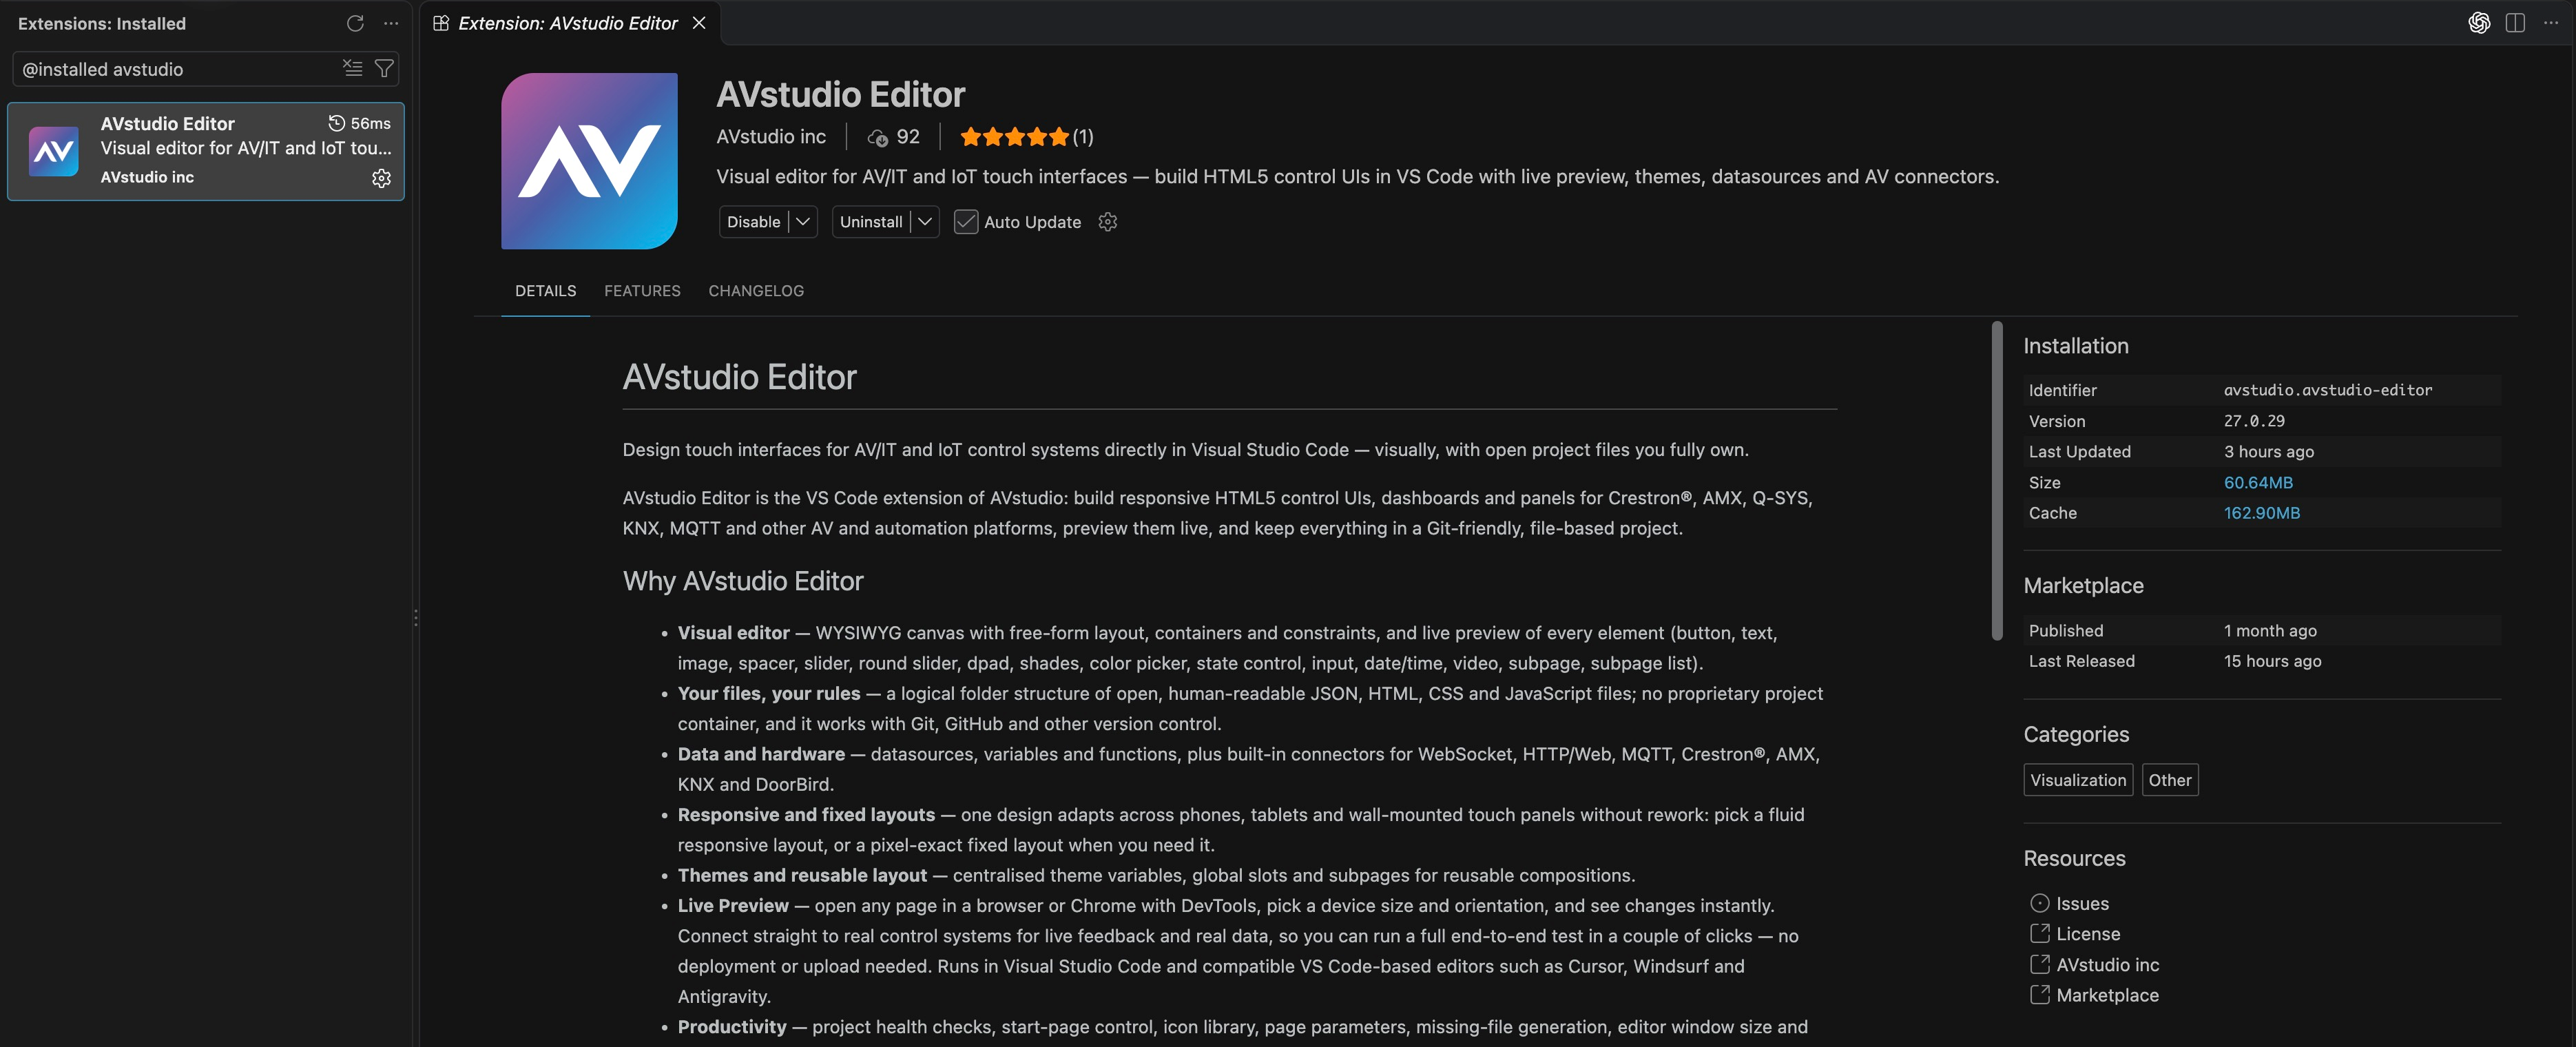This screenshot has width=2576, height=1047.
Task: Click the avstudio.avstudio-editor identifier value
Action: click(x=2328, y=390)
